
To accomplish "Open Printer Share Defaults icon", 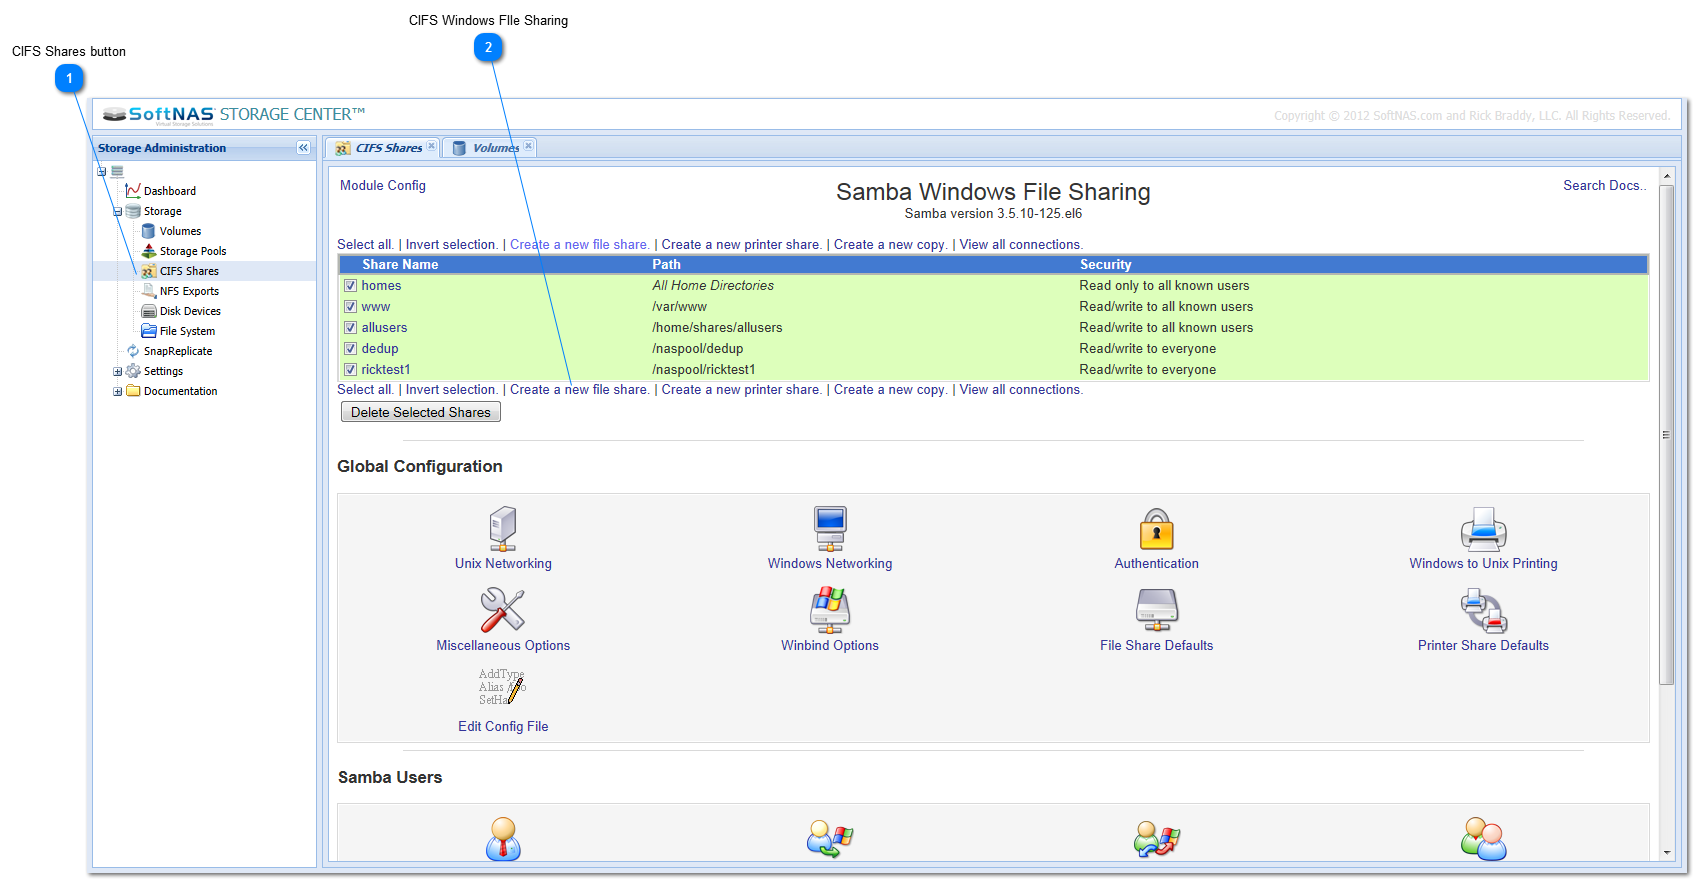I will click(1484, 610).
